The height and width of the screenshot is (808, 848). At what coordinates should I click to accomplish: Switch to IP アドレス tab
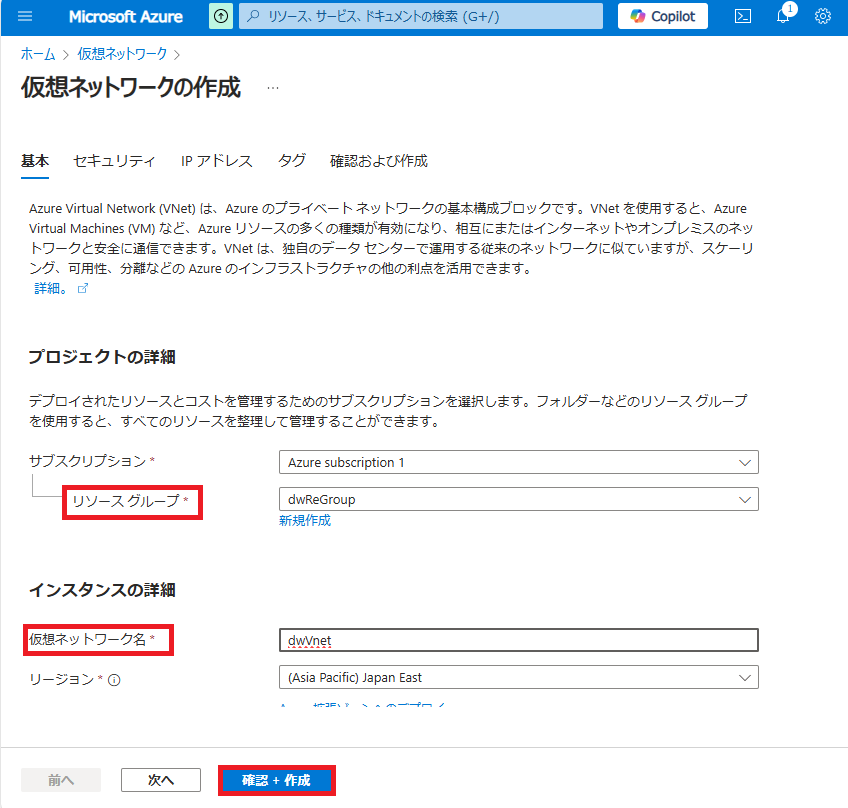[216, 161]
